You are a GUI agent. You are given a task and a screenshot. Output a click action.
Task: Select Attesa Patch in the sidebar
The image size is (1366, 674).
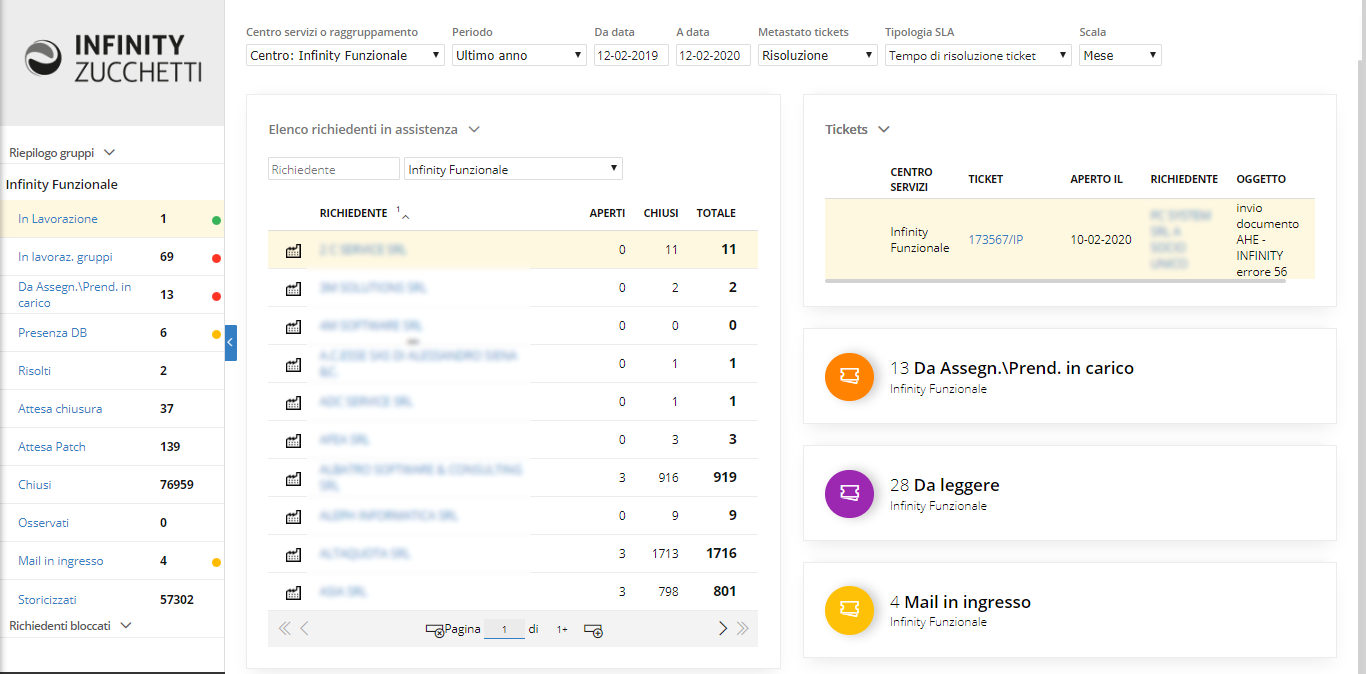tap(52, 447)
